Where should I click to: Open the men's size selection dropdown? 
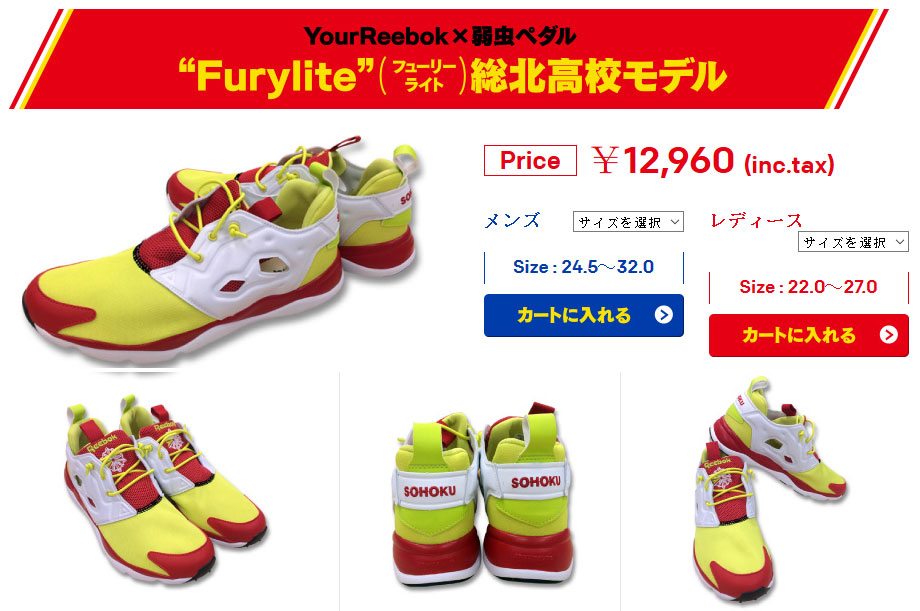point(628,222)
